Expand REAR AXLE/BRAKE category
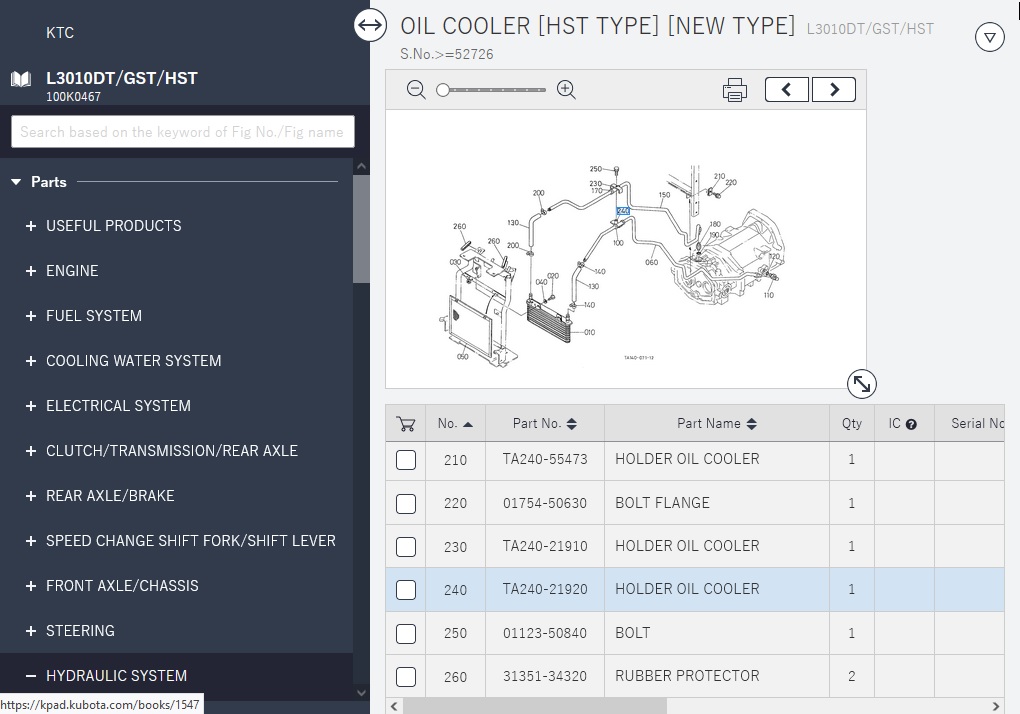The image size is (1020, 714). [x=31, y=496]
